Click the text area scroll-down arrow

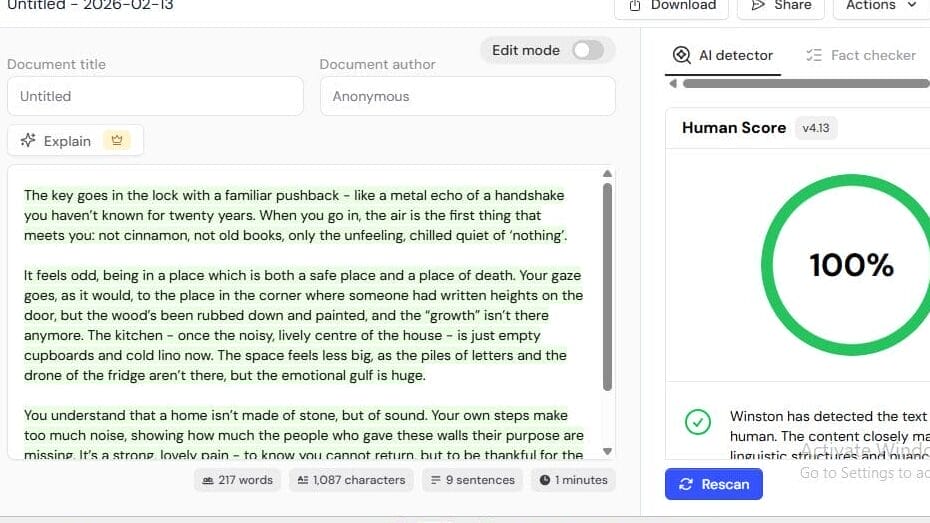pos(607,451)
